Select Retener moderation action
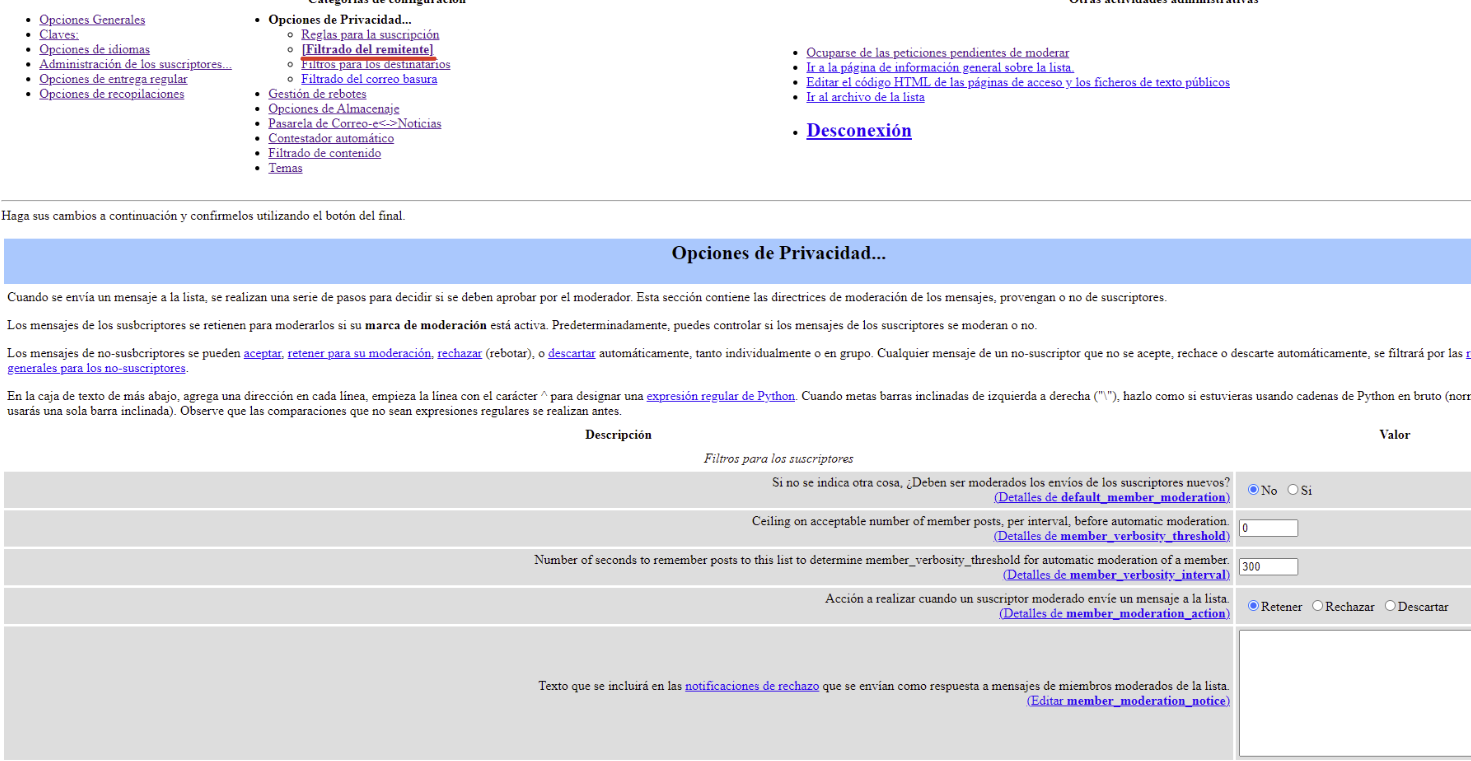Screen dimensions: 1471x761 [1253, 606]
